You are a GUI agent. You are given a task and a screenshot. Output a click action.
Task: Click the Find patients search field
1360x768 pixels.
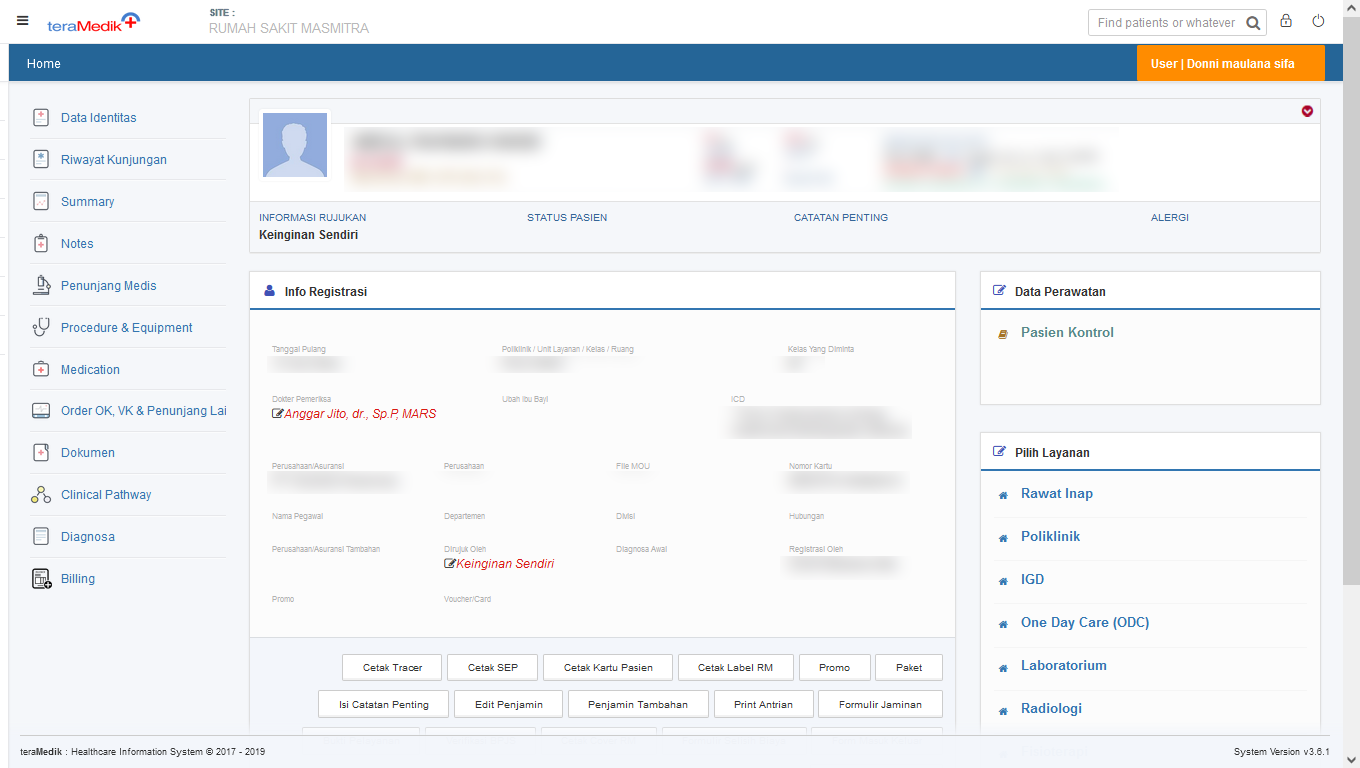click(1166, 23)
